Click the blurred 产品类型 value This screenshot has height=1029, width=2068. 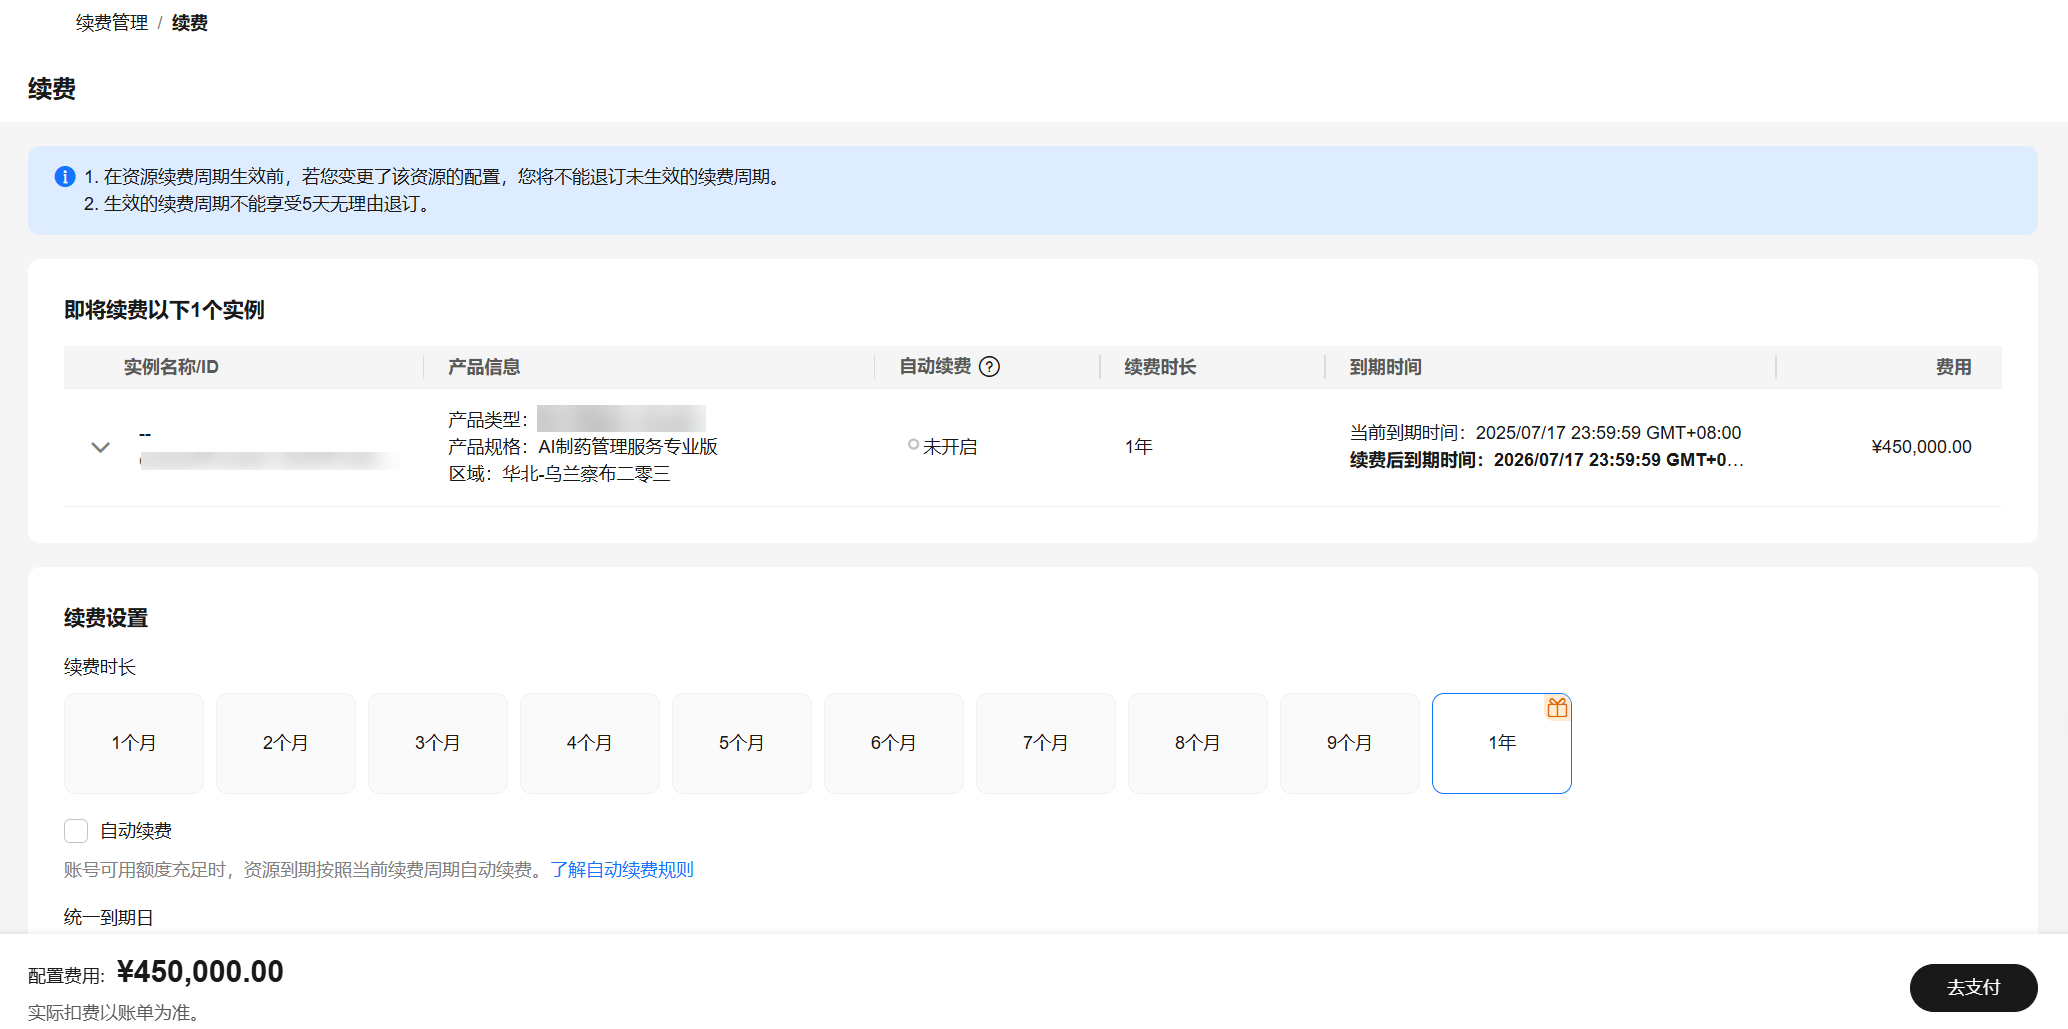pos(621,419)
